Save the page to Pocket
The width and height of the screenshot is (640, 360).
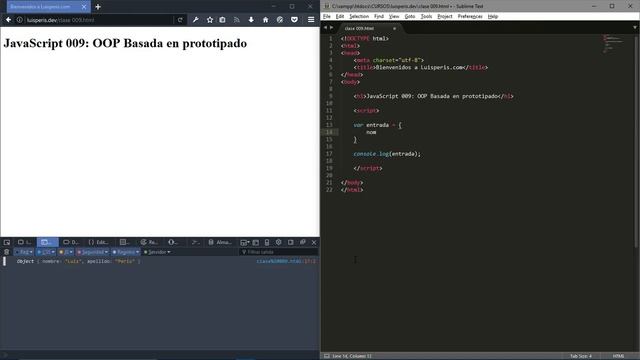point(294,20)
